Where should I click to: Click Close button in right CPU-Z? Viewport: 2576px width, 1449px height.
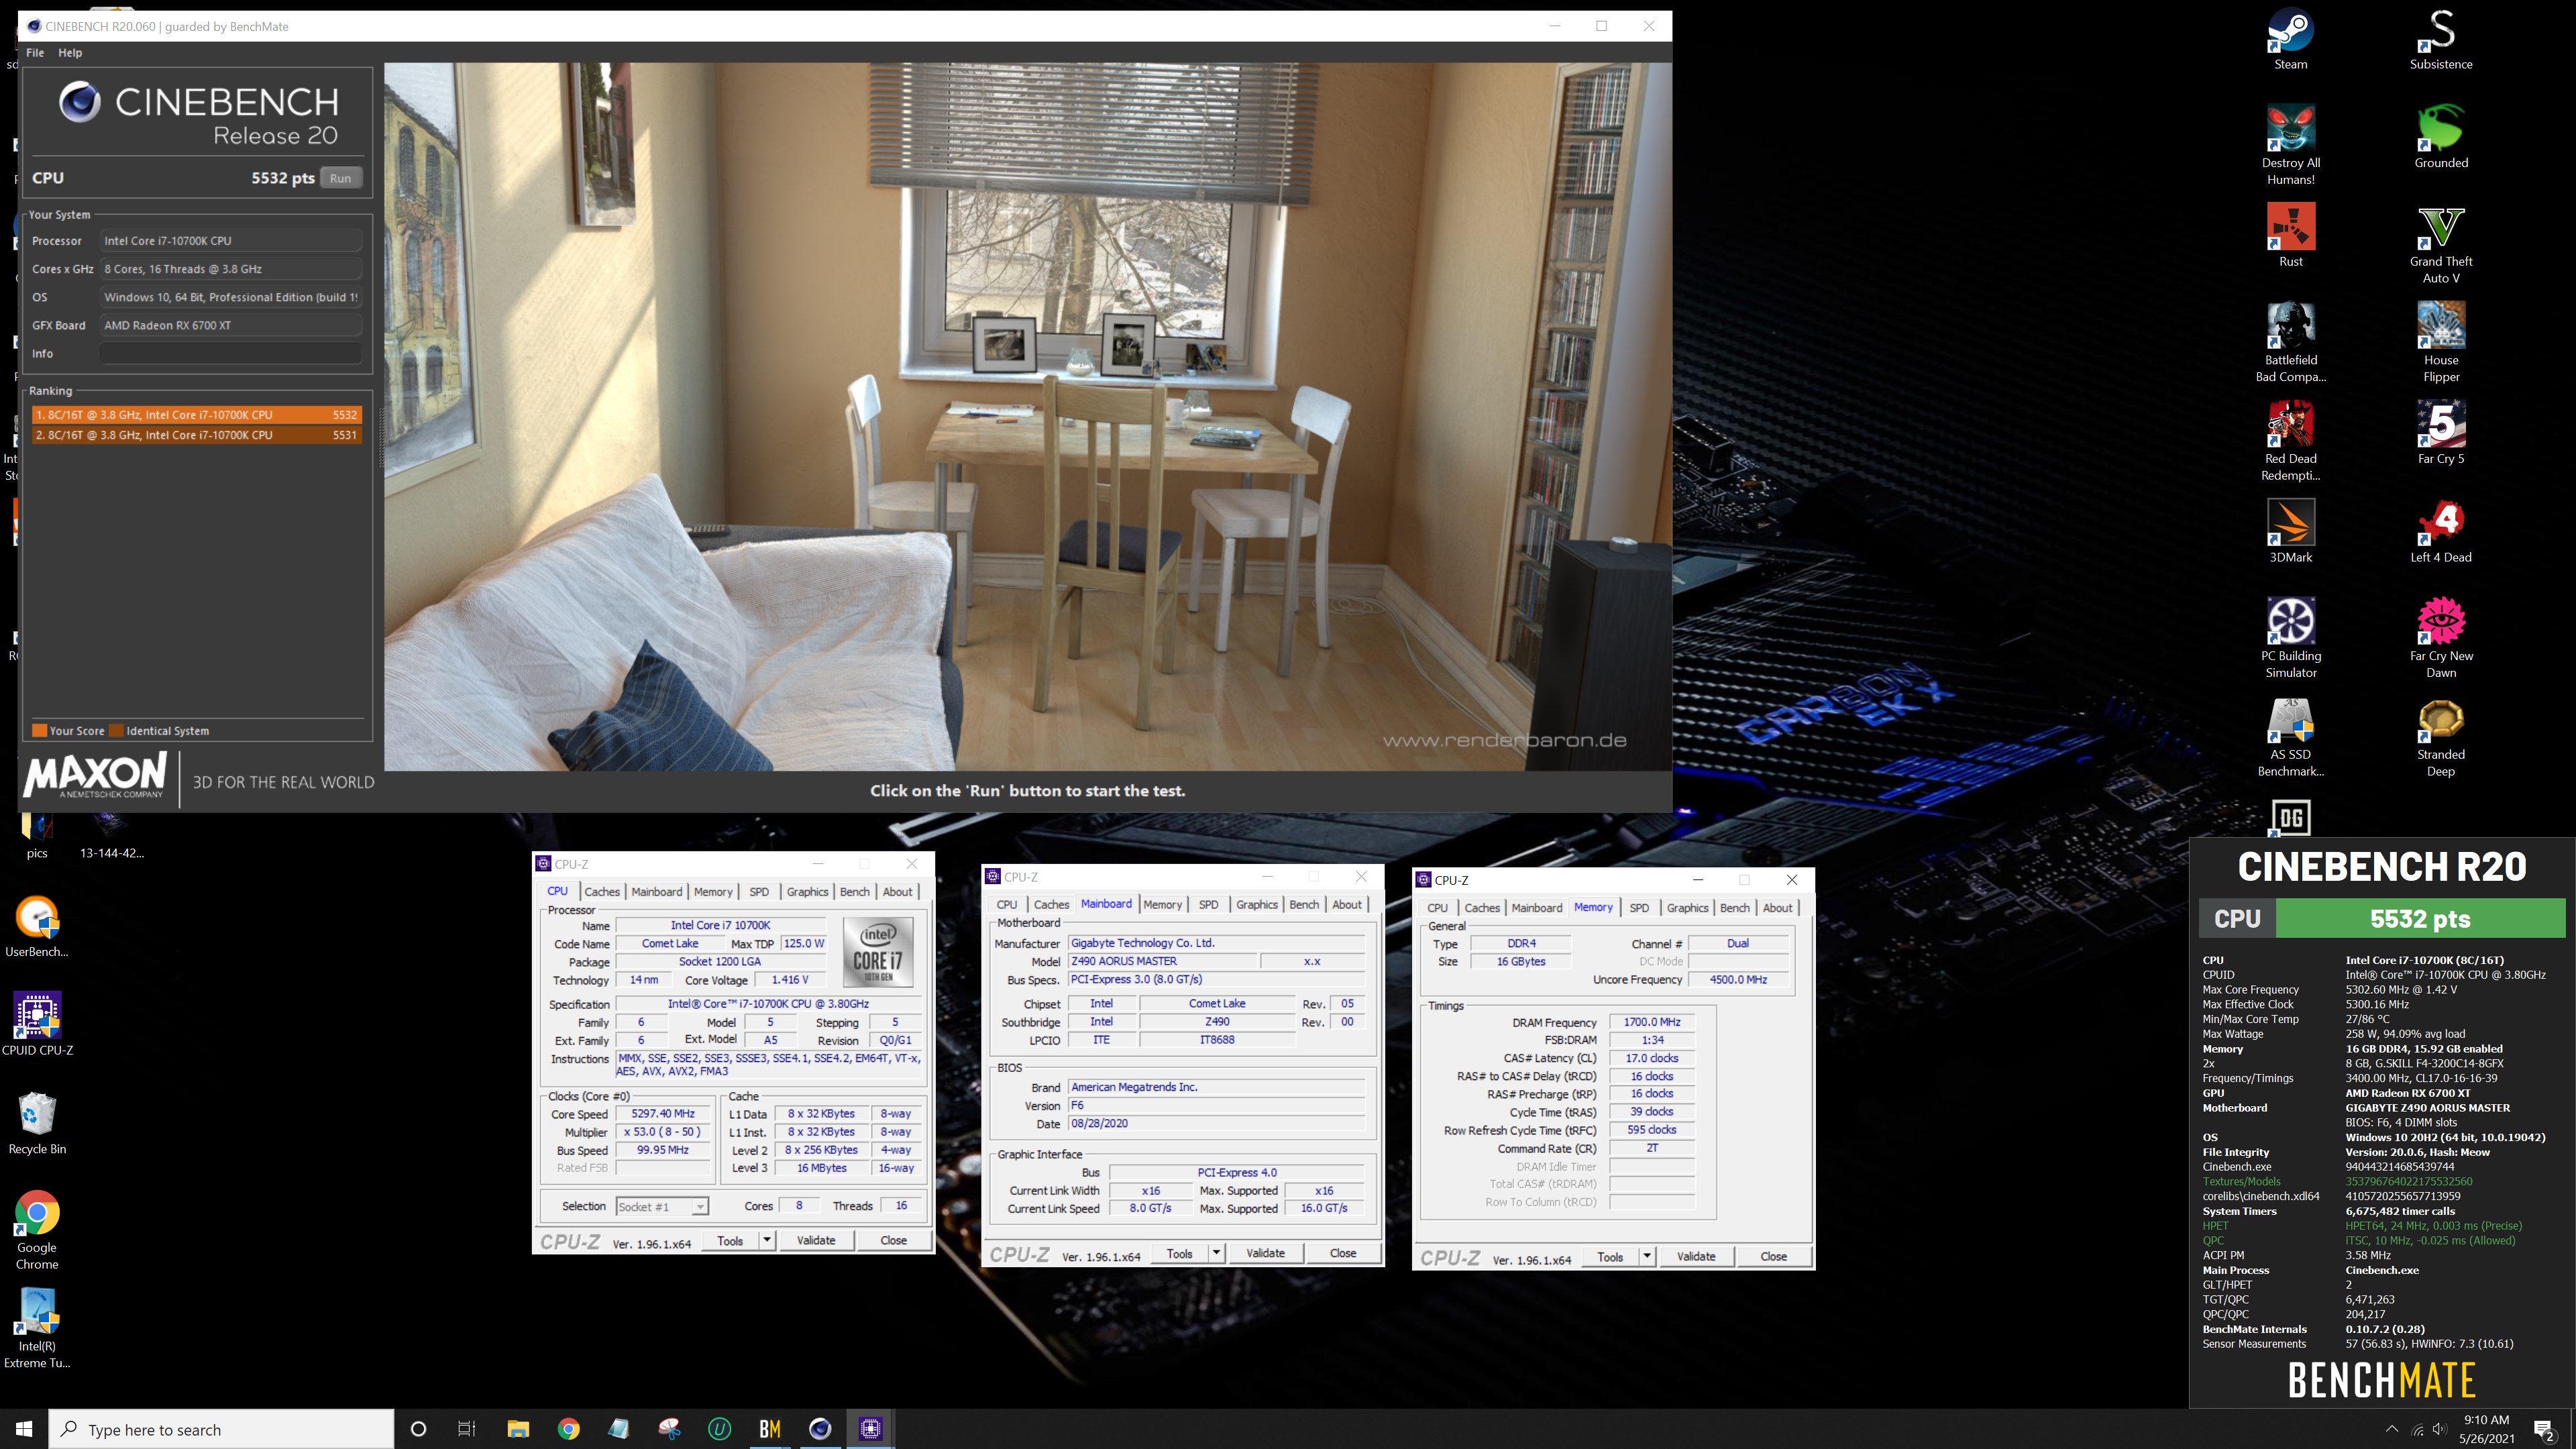[x=1774, y=1257]
